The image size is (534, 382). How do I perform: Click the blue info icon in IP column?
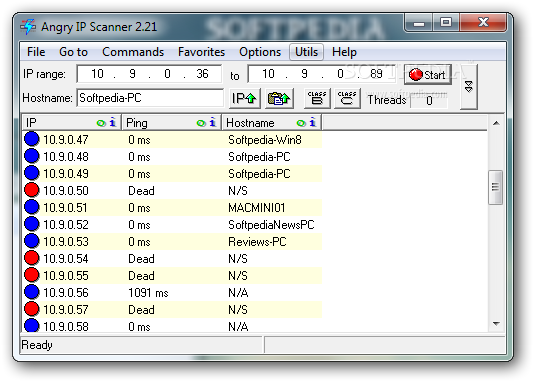113,122
